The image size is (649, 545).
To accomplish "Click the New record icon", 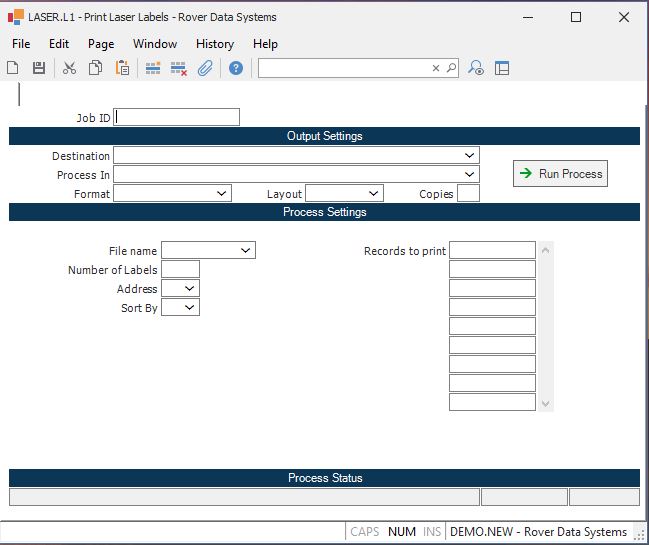I will [13, 68].
